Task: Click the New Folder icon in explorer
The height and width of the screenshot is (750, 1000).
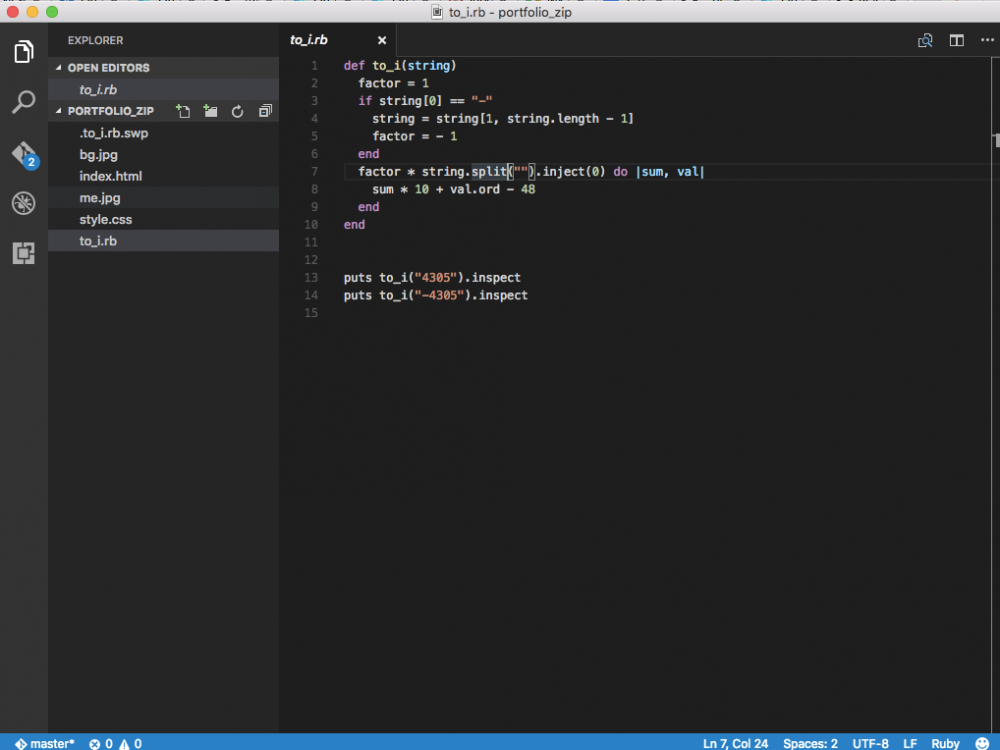Action: [x=210, y=111]
